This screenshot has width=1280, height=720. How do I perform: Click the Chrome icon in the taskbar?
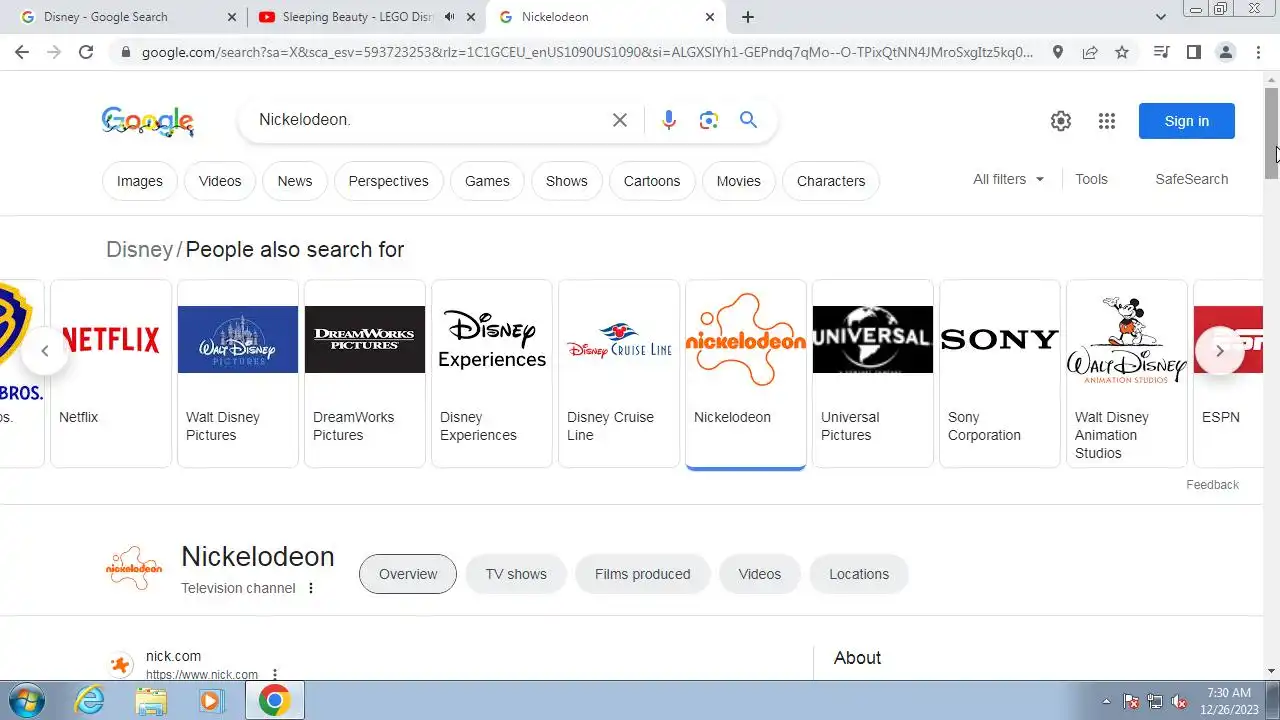point(275,701)
